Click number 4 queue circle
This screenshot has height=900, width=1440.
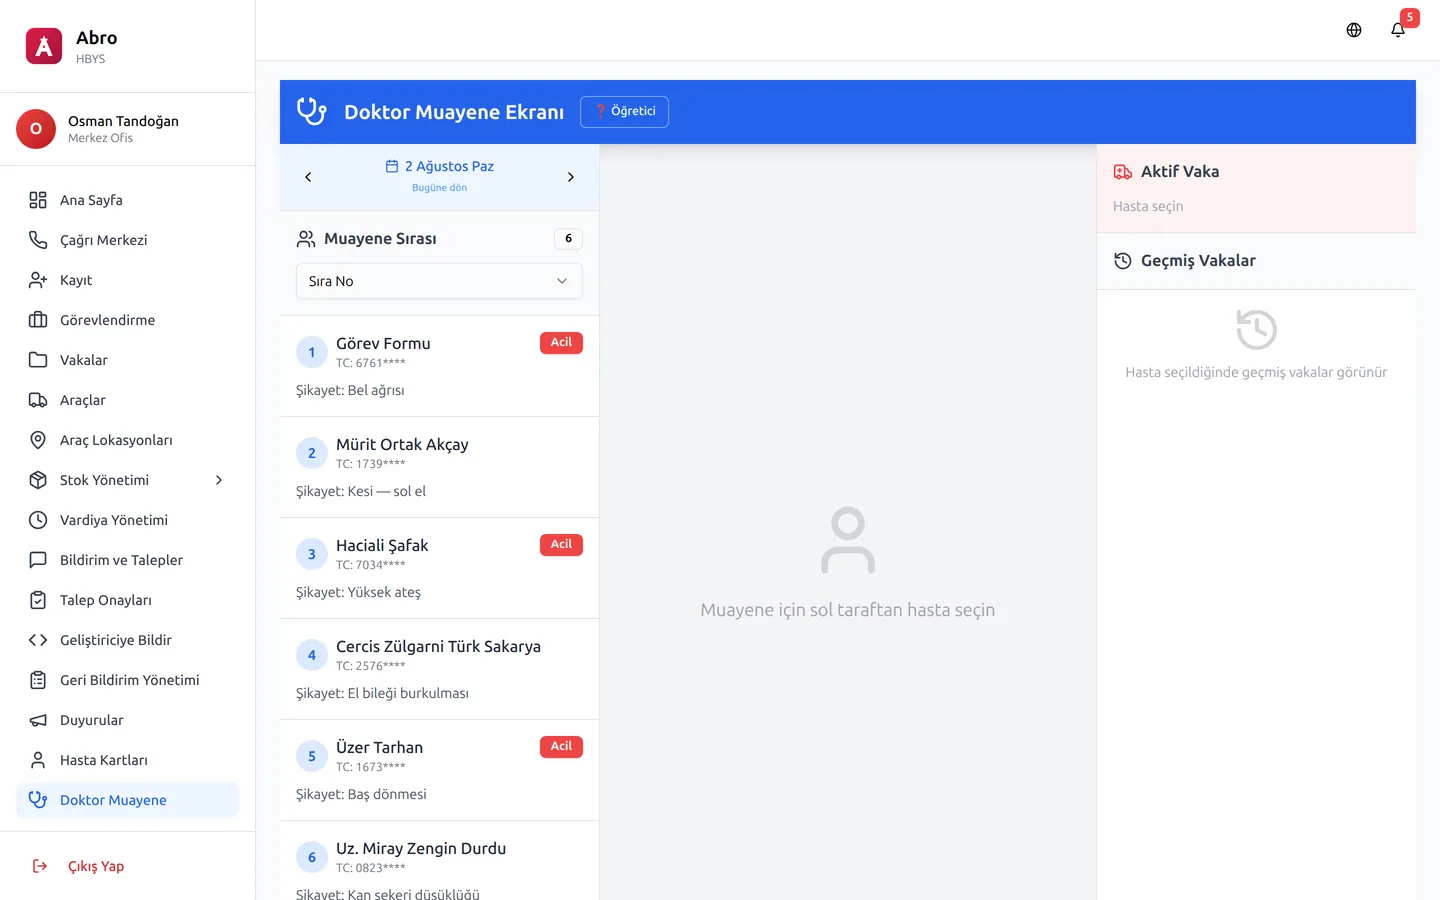click(312, 655)
